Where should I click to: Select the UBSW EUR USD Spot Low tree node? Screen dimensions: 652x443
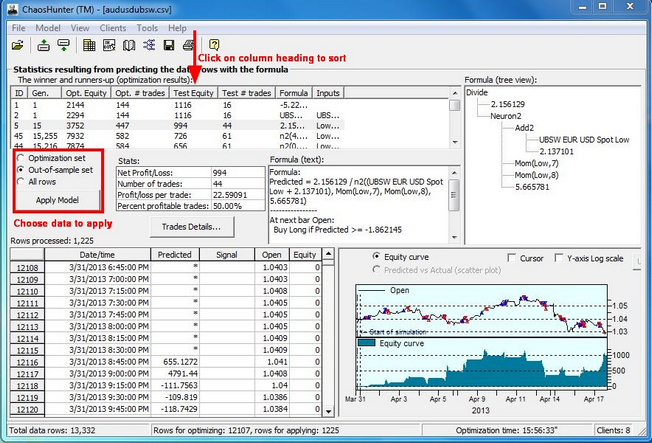[x=584, y=140]
